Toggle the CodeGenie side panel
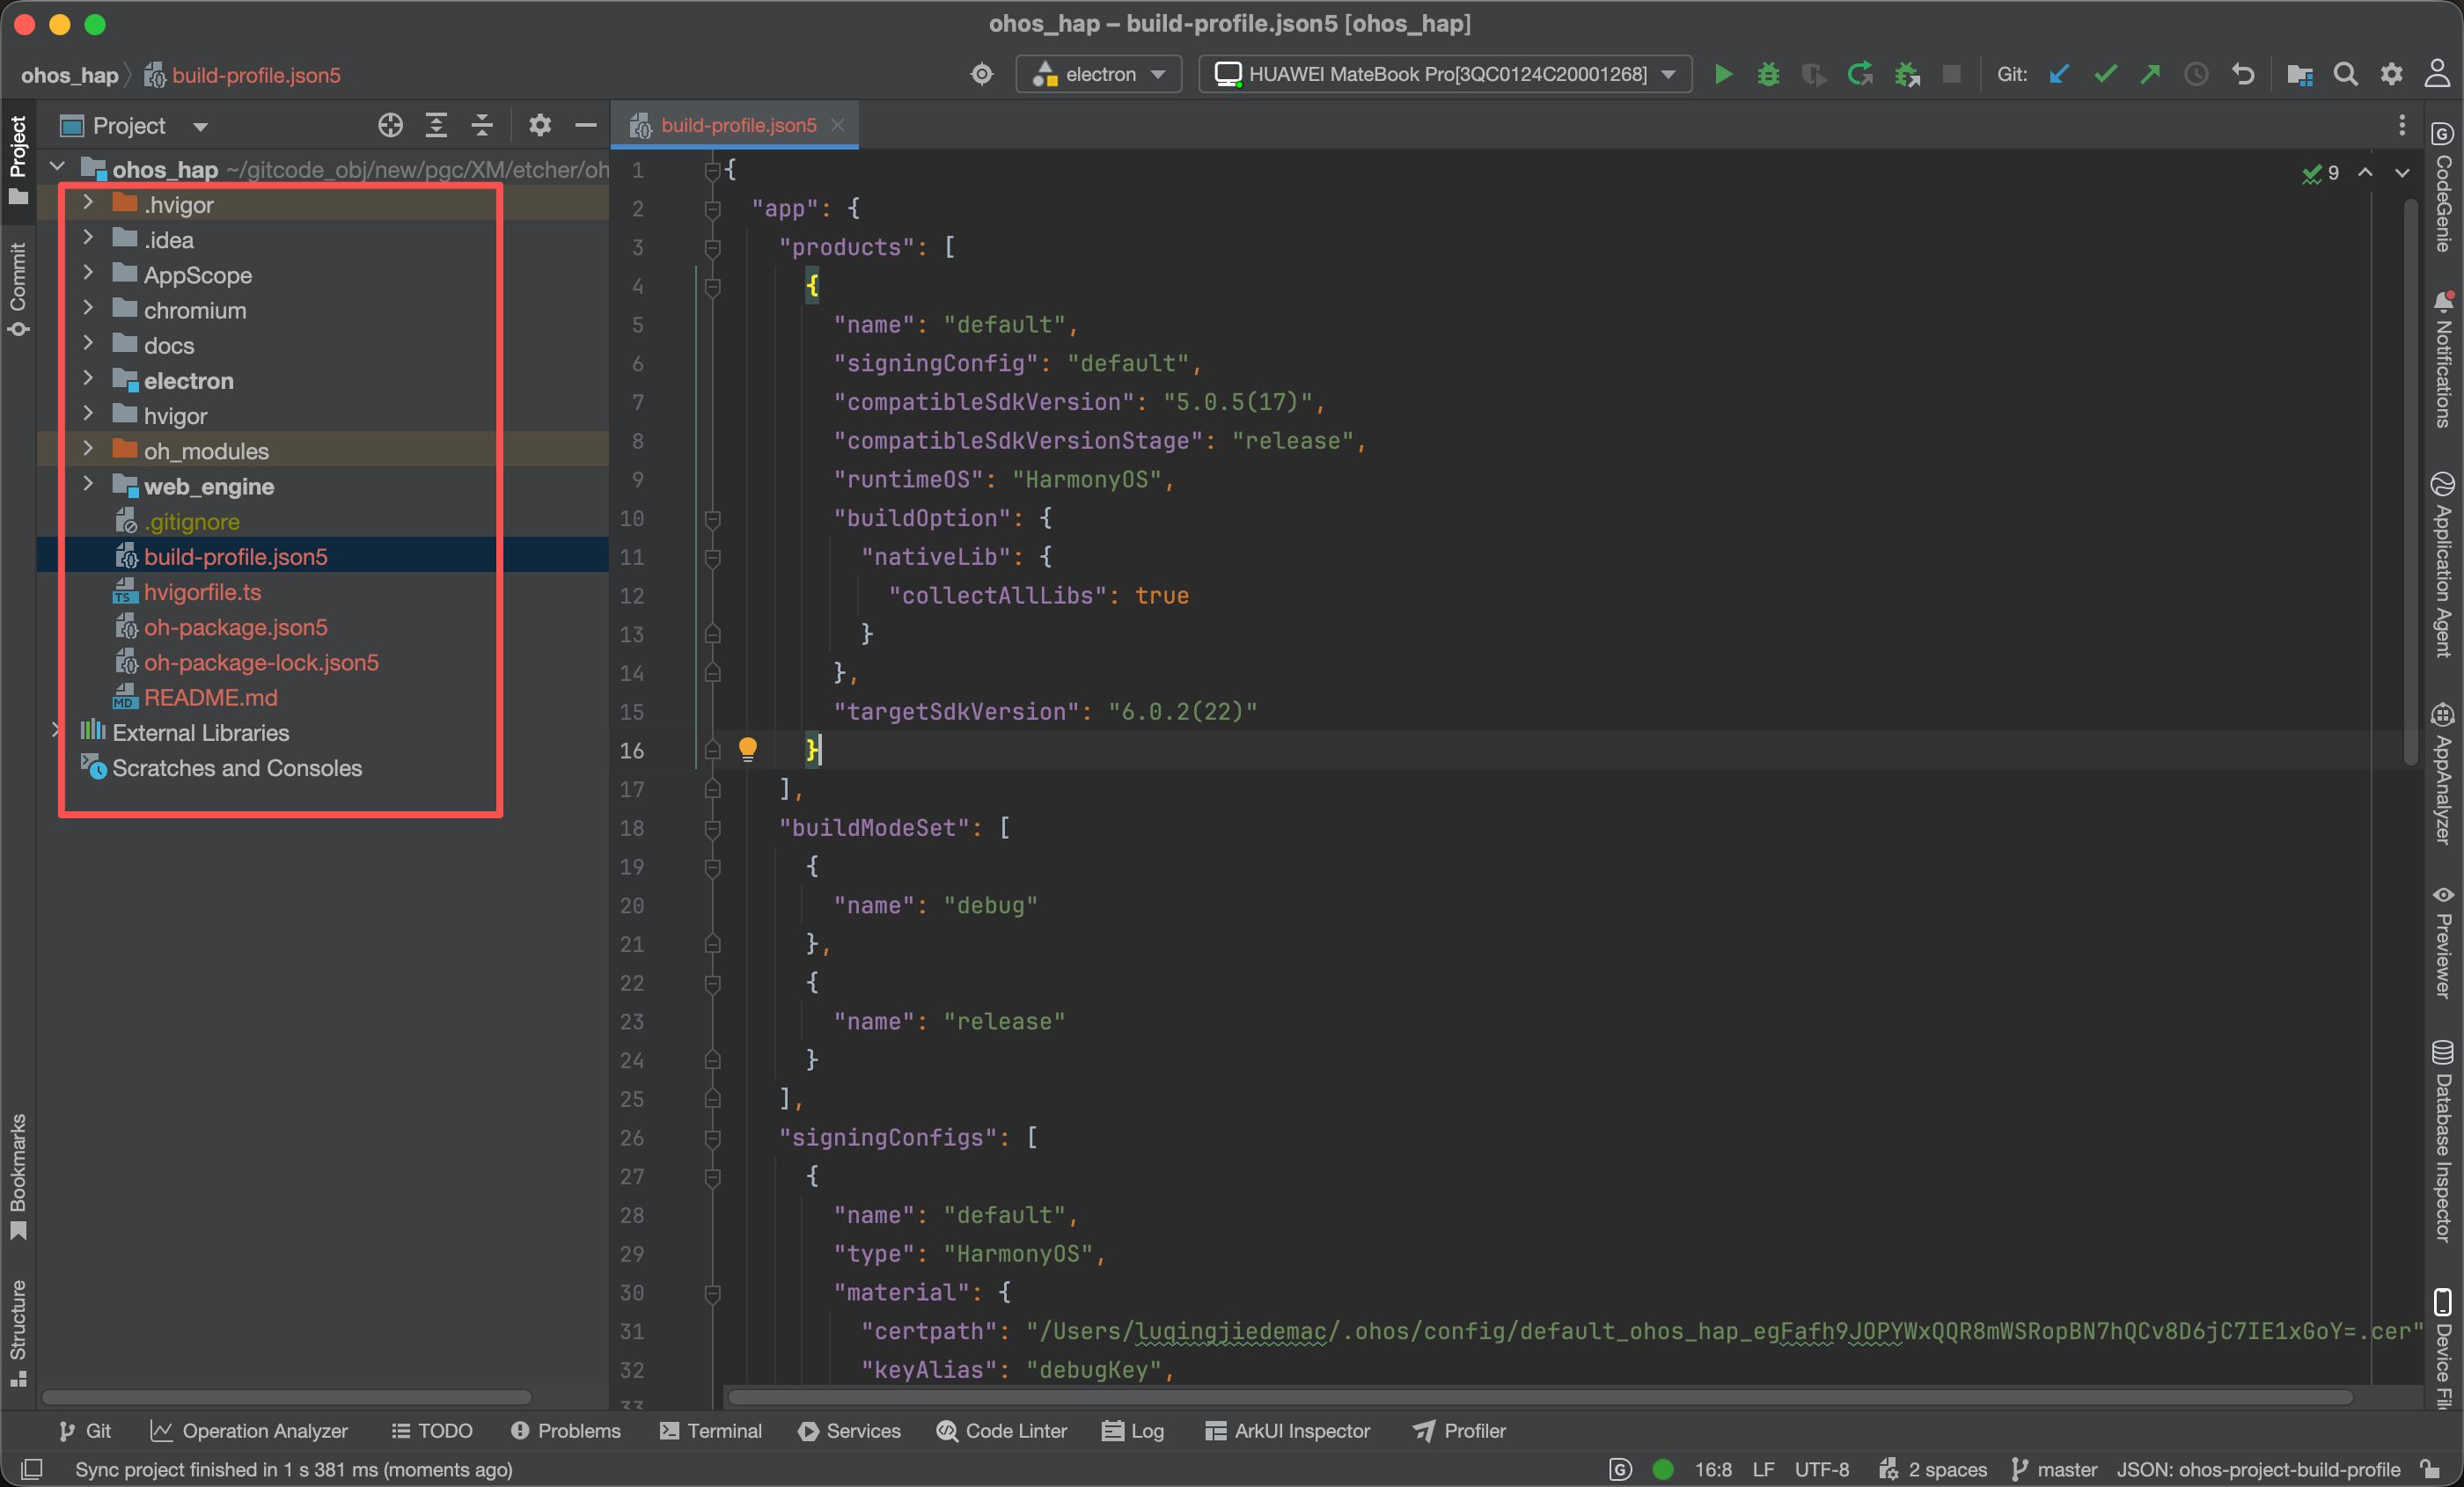 click(x=2445, y=187)
